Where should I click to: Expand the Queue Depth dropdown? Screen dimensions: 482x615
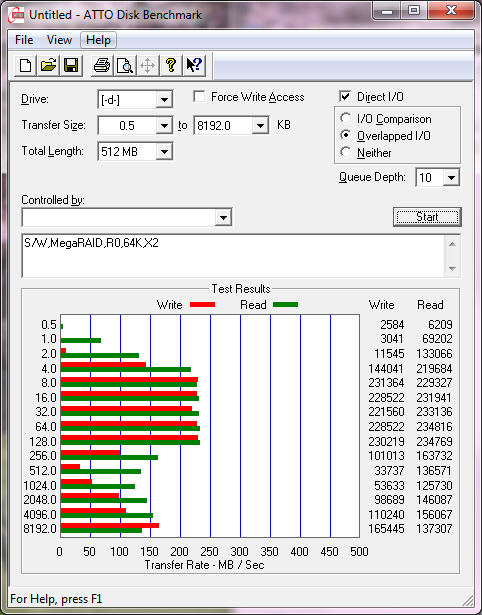tap(451, 178)
